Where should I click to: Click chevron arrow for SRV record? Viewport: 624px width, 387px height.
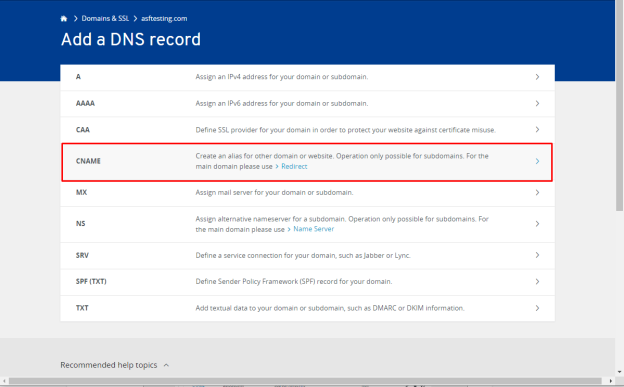point(537,255)
